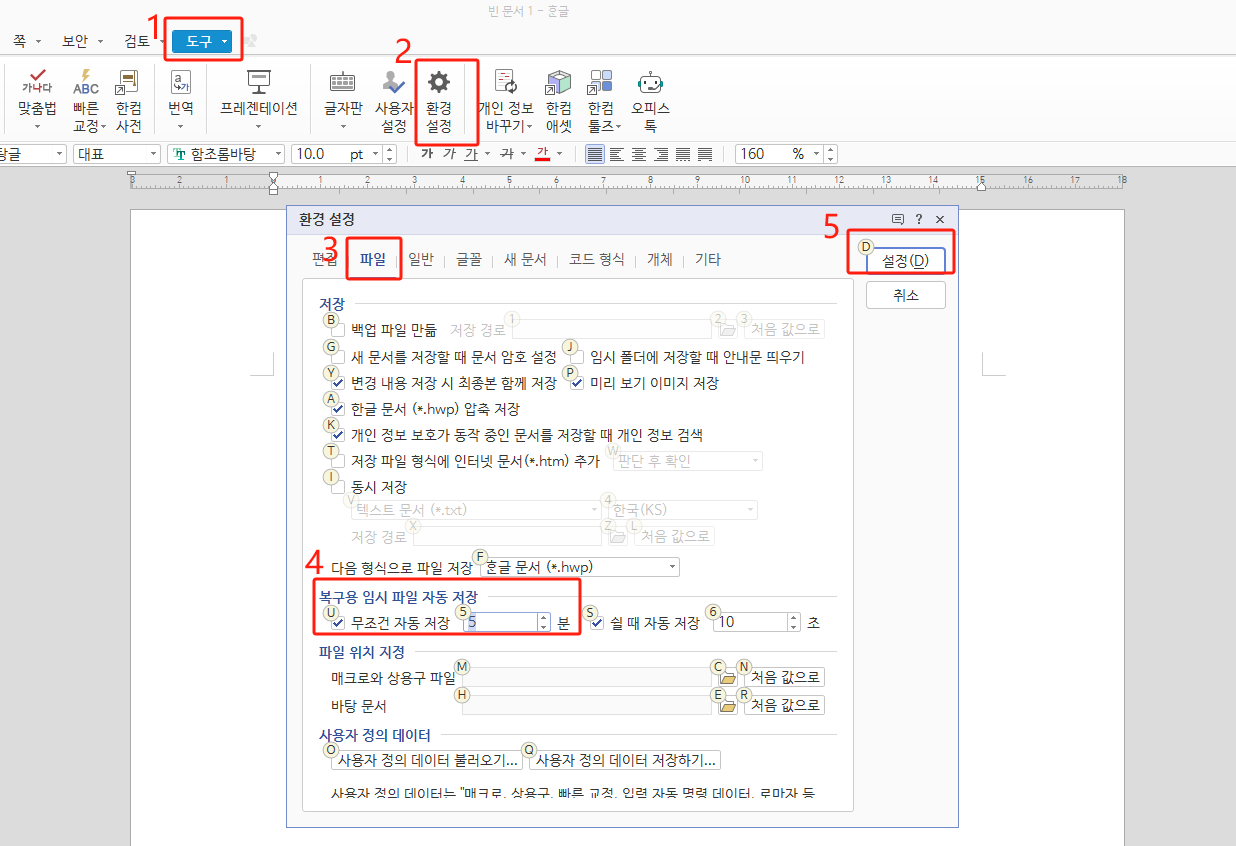1236x846 pixels.
Task: Open the folder browser next to 바탕 문서
Action: pyautogui.click(x=727, y=704)
